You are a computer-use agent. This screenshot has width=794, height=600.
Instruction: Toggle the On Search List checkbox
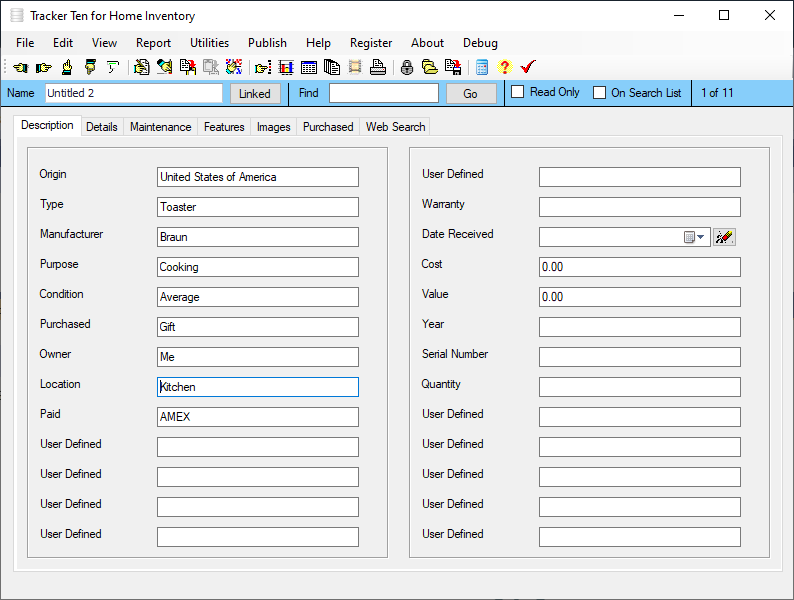[x=600, y=93]
